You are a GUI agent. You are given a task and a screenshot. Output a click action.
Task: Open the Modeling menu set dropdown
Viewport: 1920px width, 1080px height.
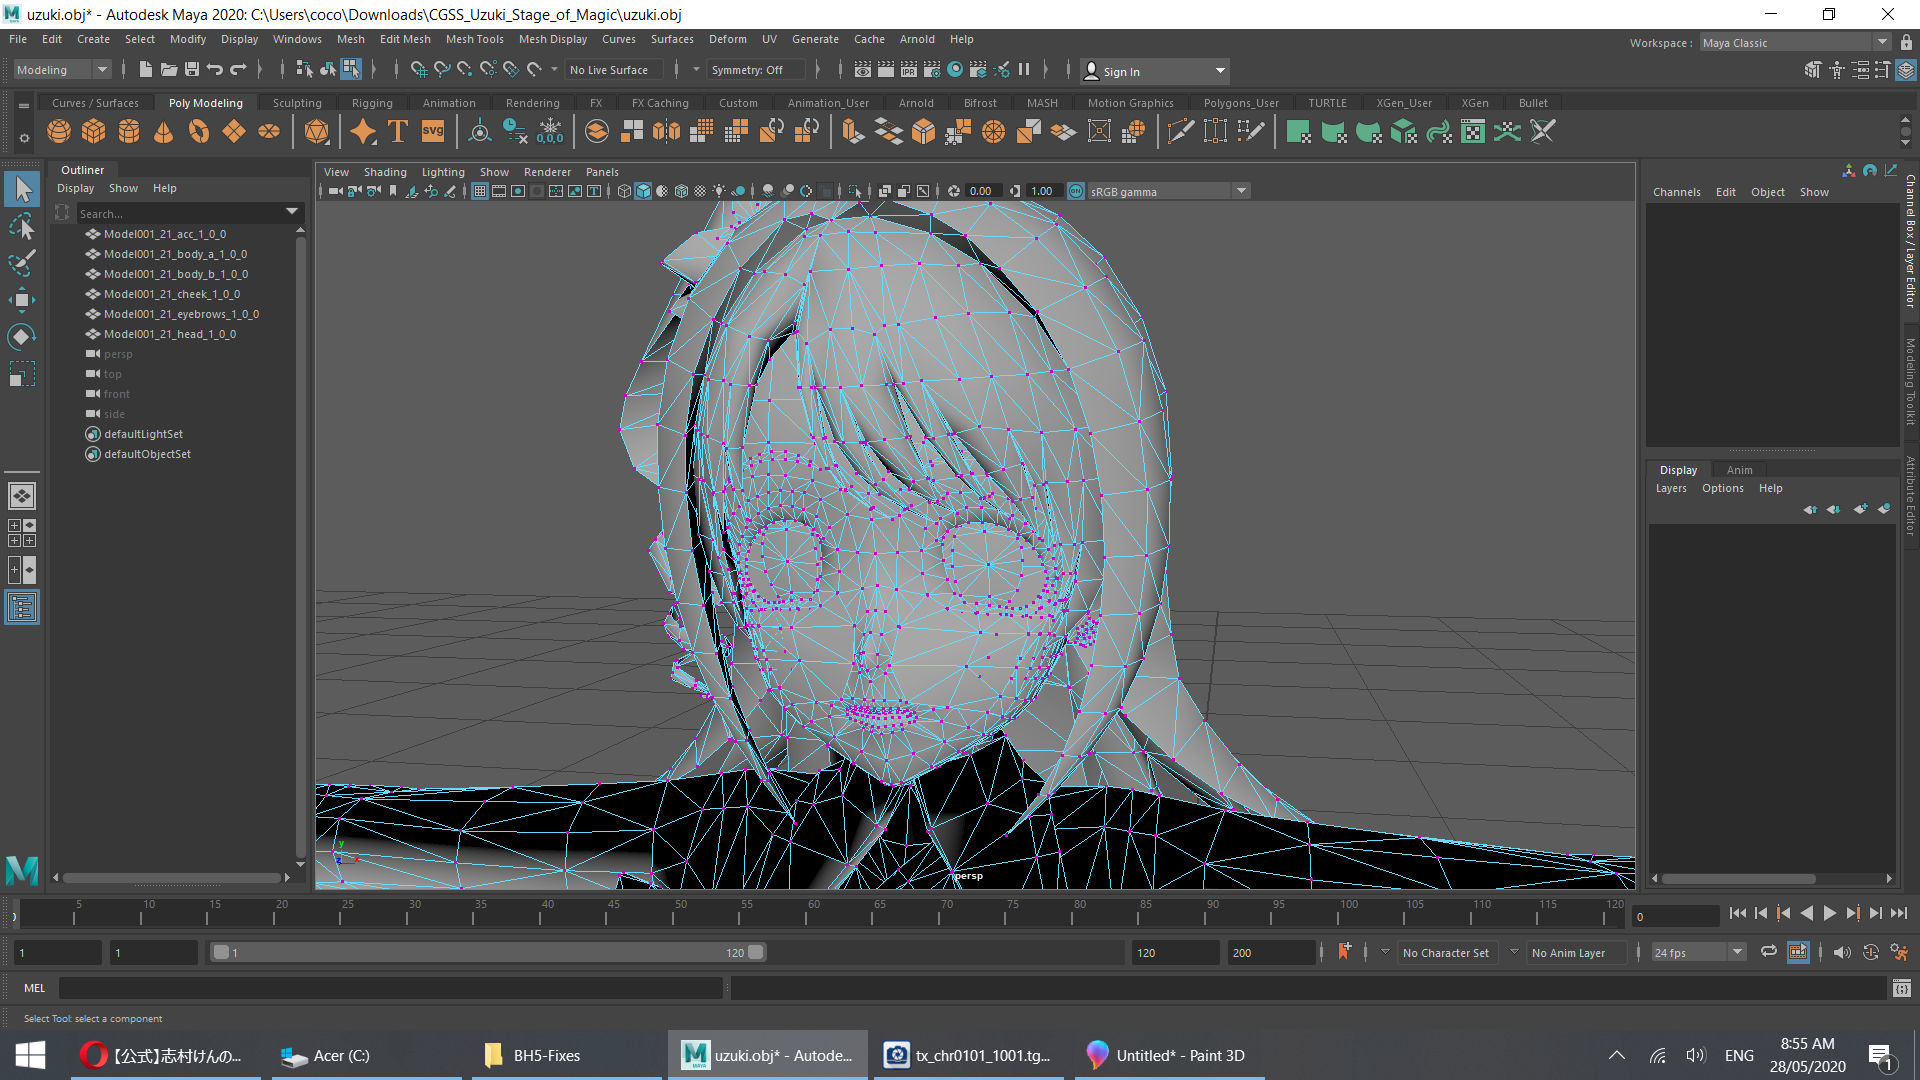pos(62,70)
